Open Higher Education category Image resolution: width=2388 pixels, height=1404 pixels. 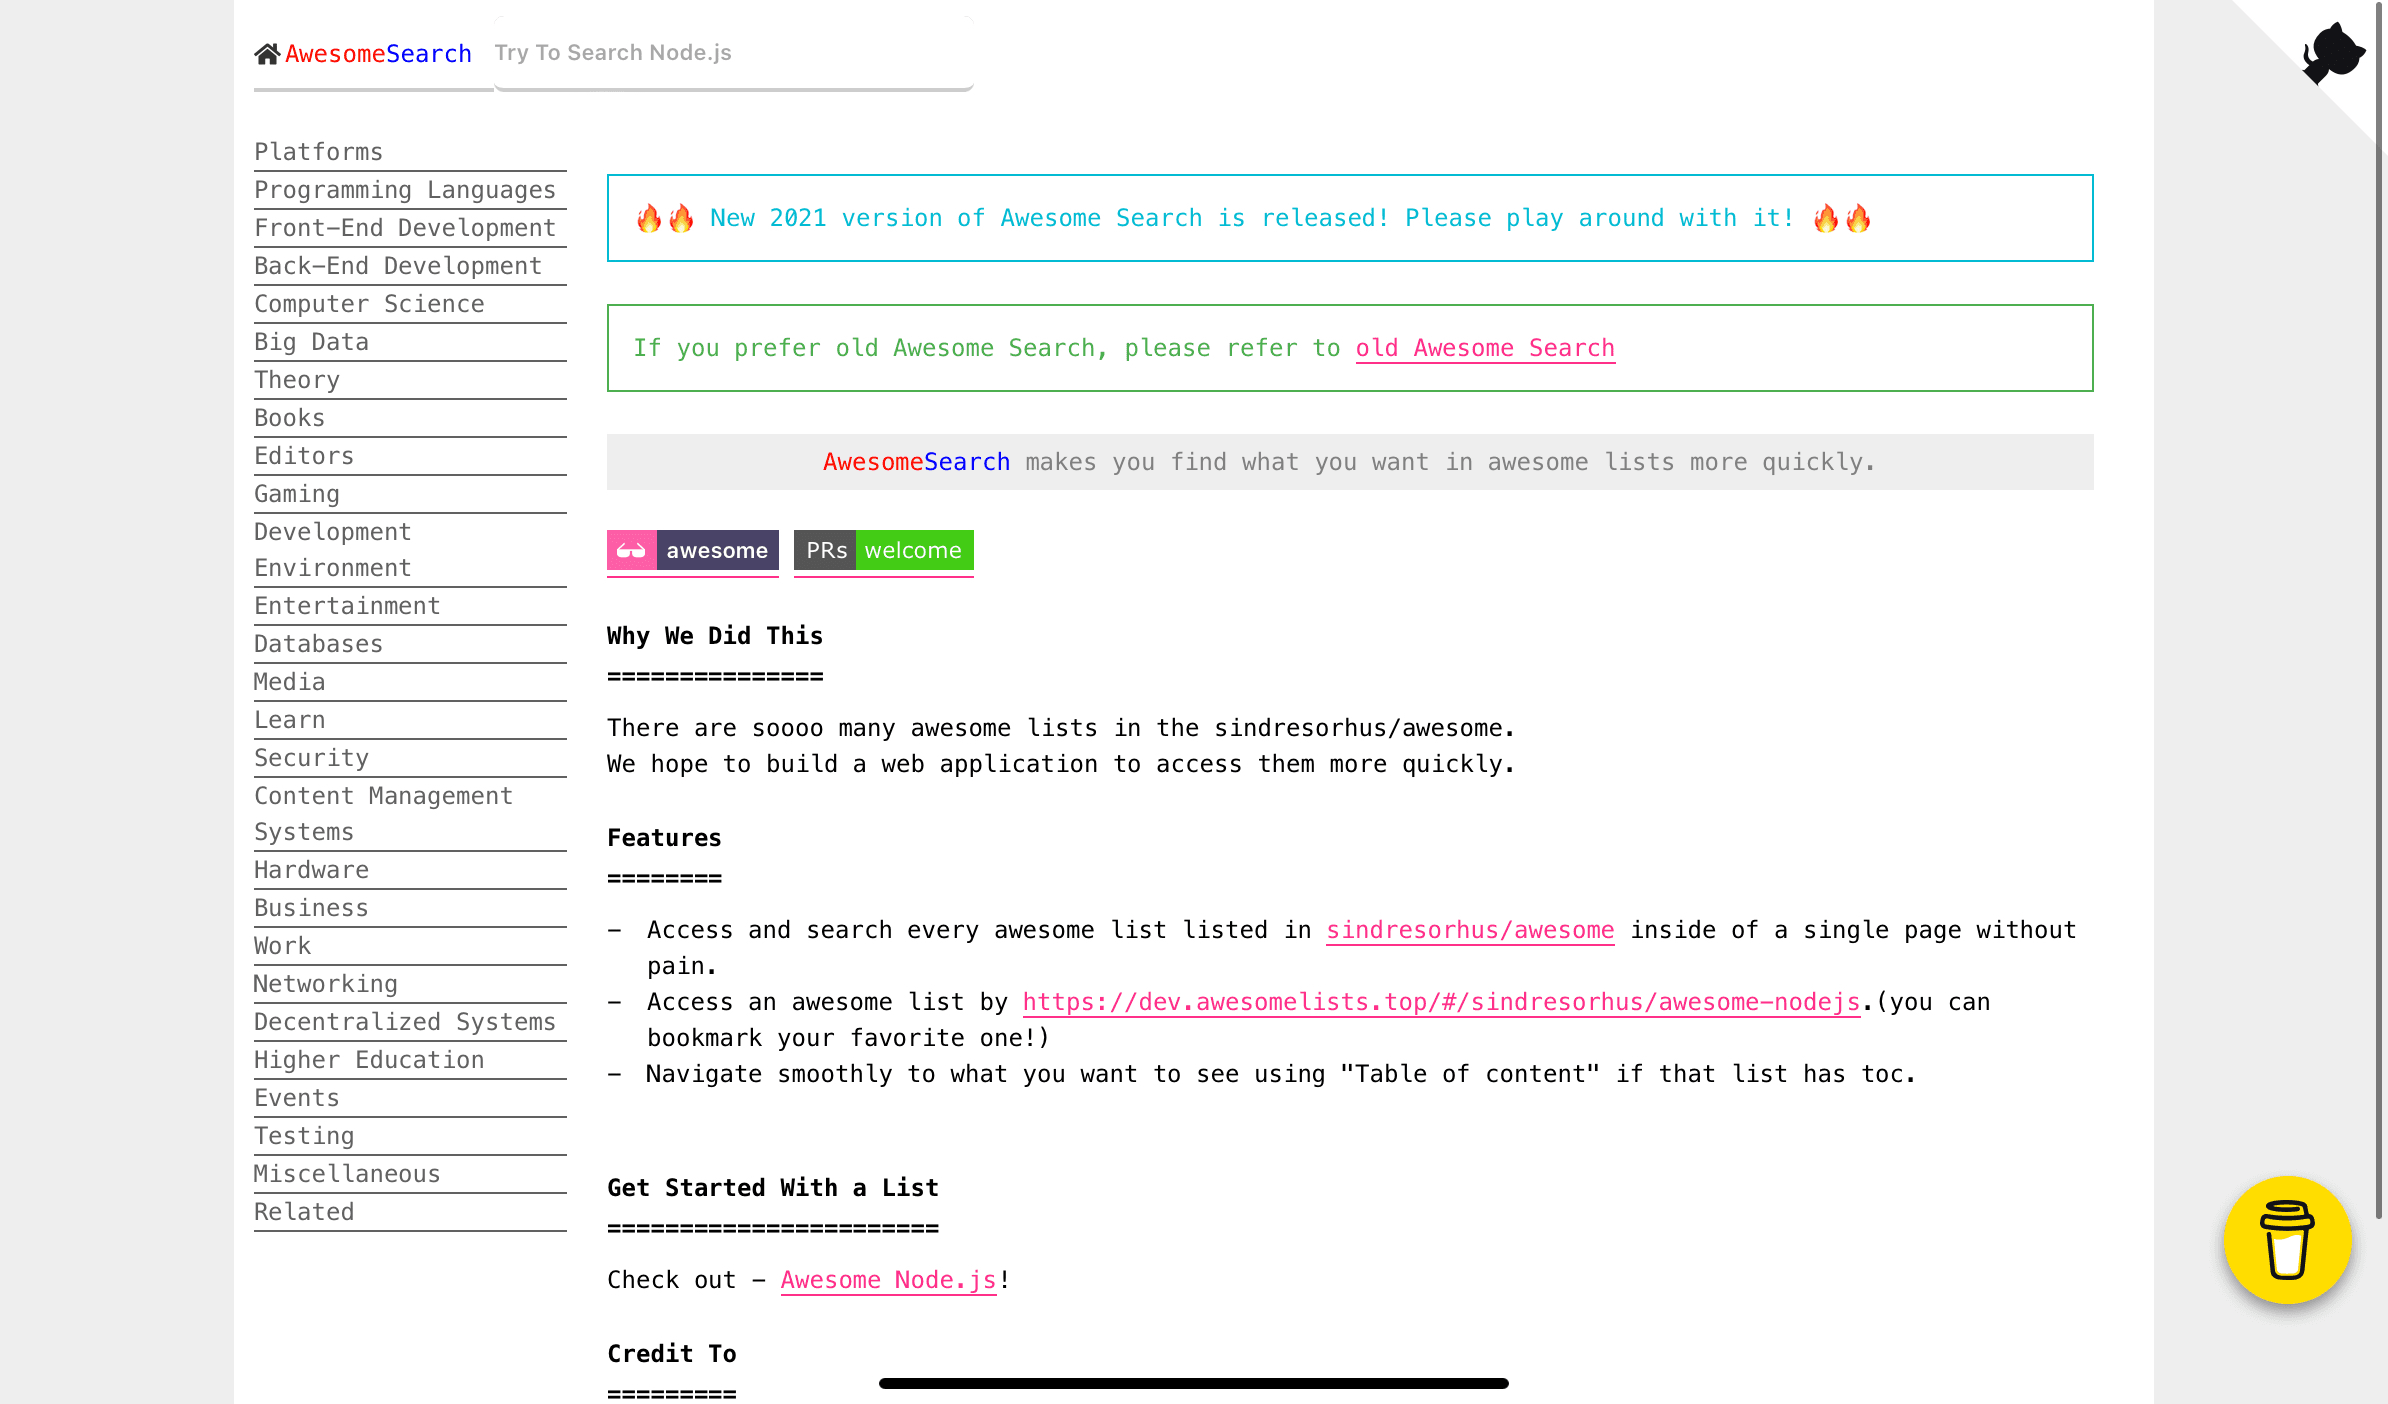(410, 1060)
